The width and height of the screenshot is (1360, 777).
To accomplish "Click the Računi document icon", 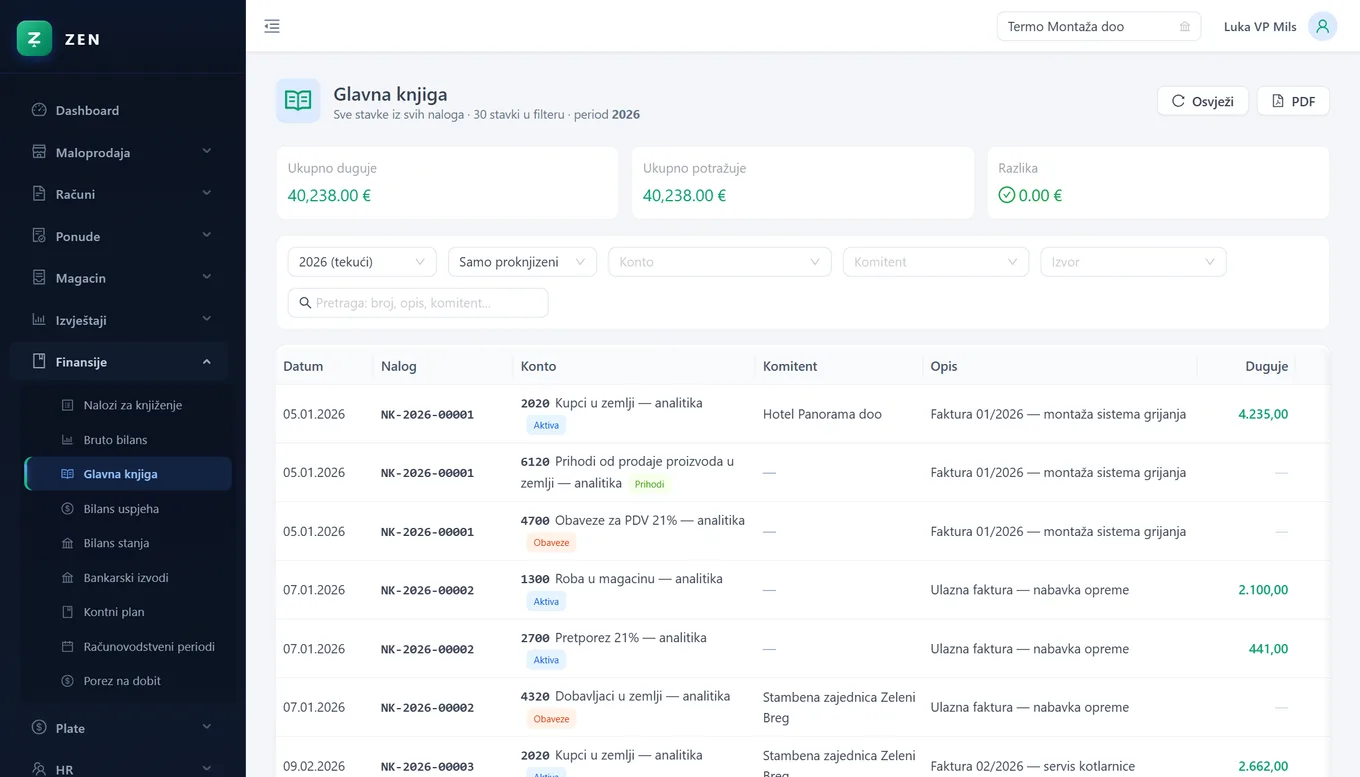I will 39,194.
